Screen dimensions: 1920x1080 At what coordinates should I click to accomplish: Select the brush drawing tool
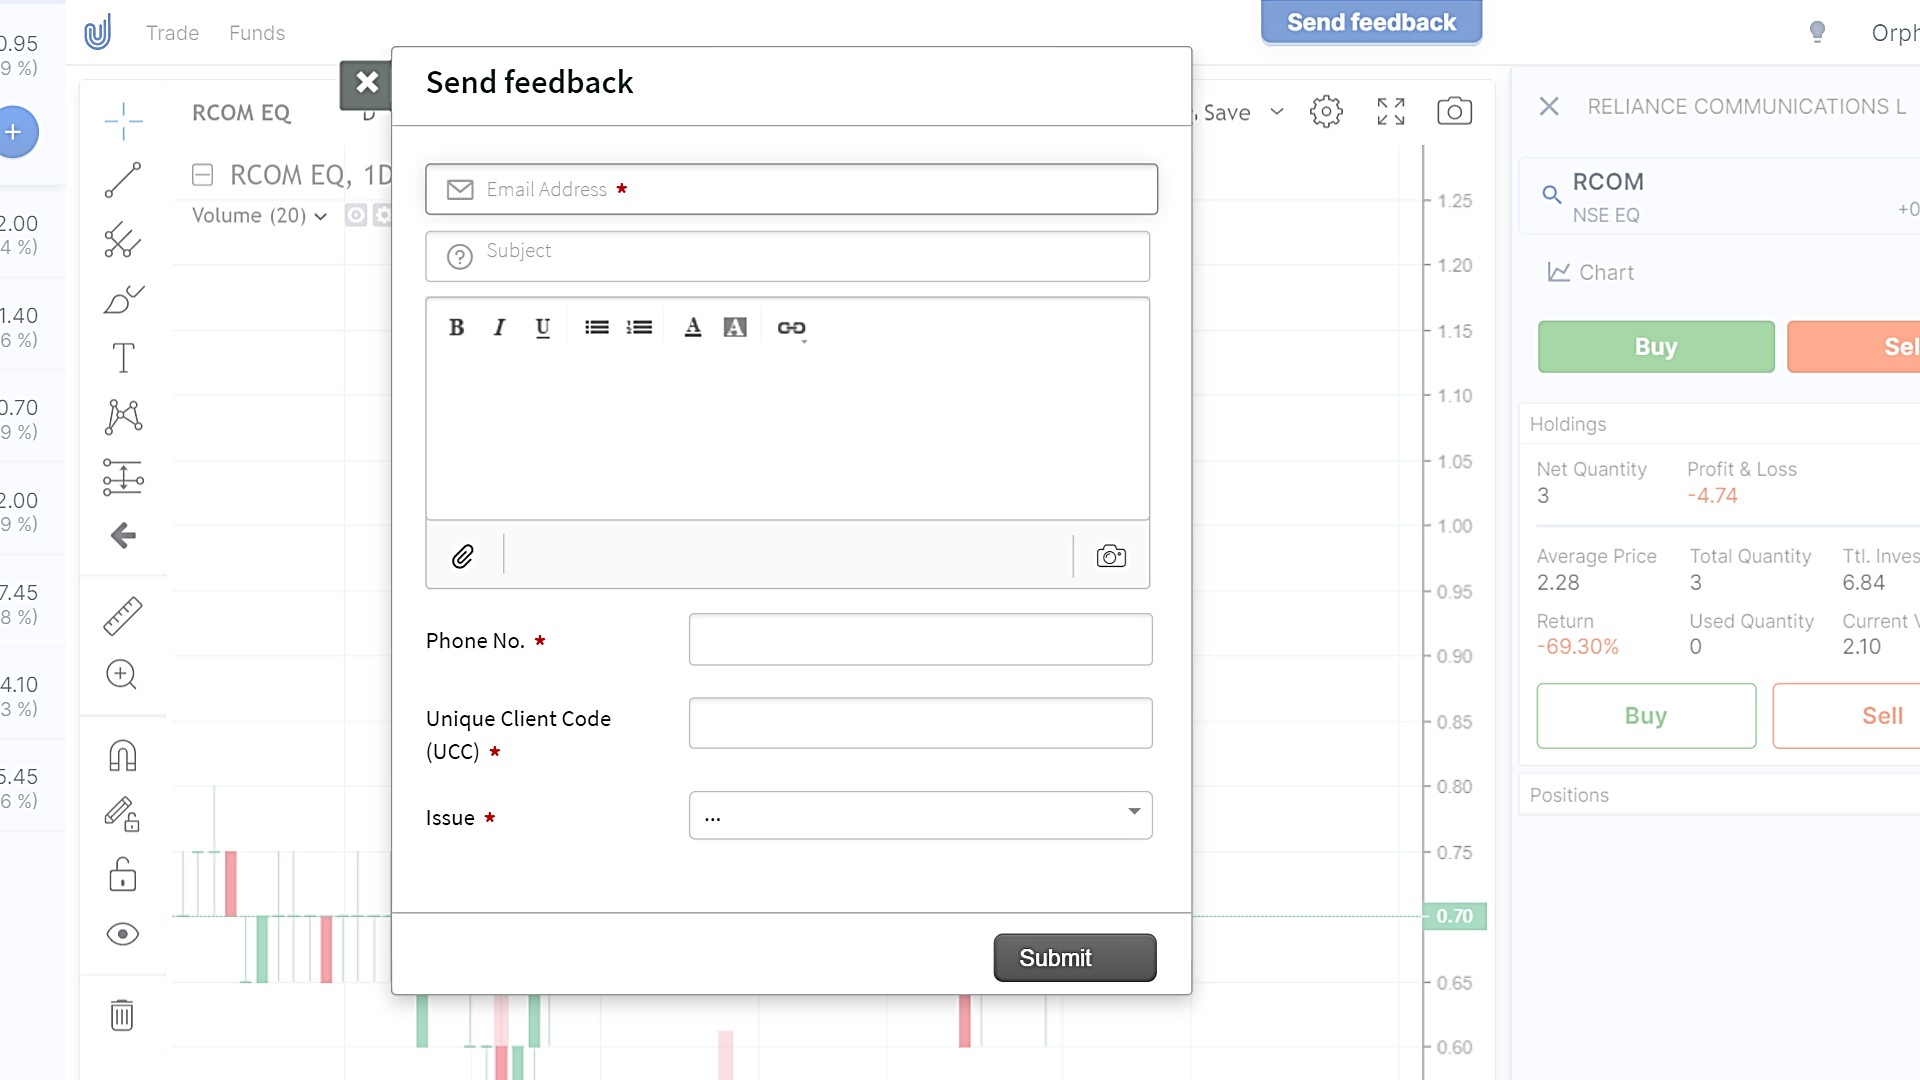(x=123, y=299)
